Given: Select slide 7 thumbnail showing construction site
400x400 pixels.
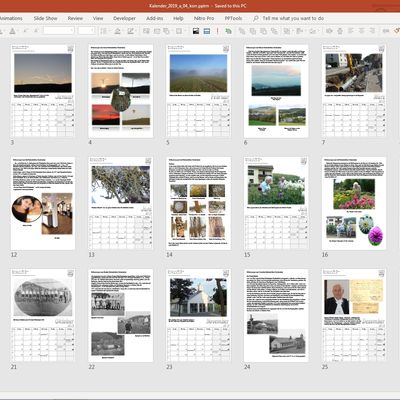Looking at the screenshot, I should (x=354, y=91).
